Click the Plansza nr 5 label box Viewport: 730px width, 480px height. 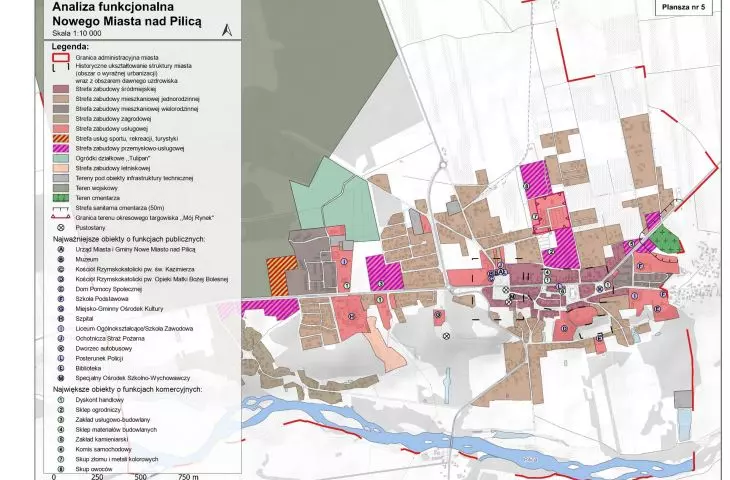[x=683, y=7]
